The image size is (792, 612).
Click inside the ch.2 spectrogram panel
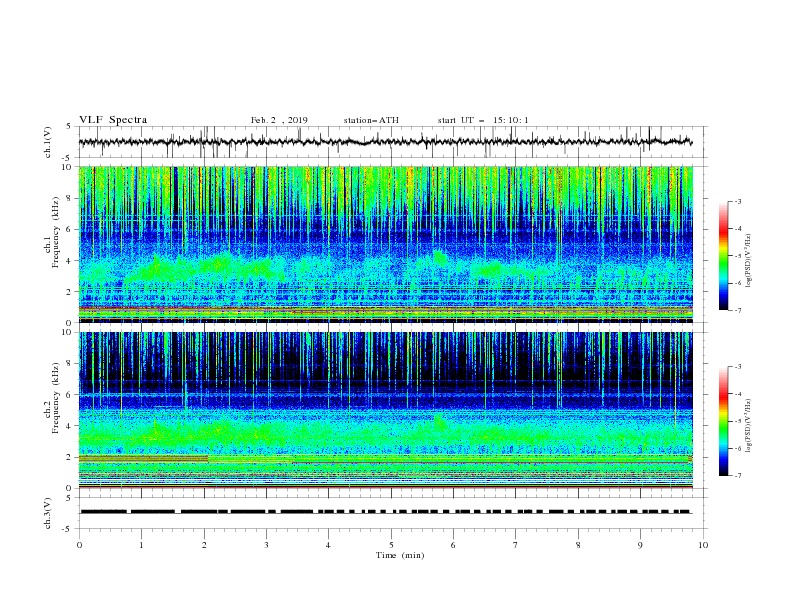pos(386,410)
